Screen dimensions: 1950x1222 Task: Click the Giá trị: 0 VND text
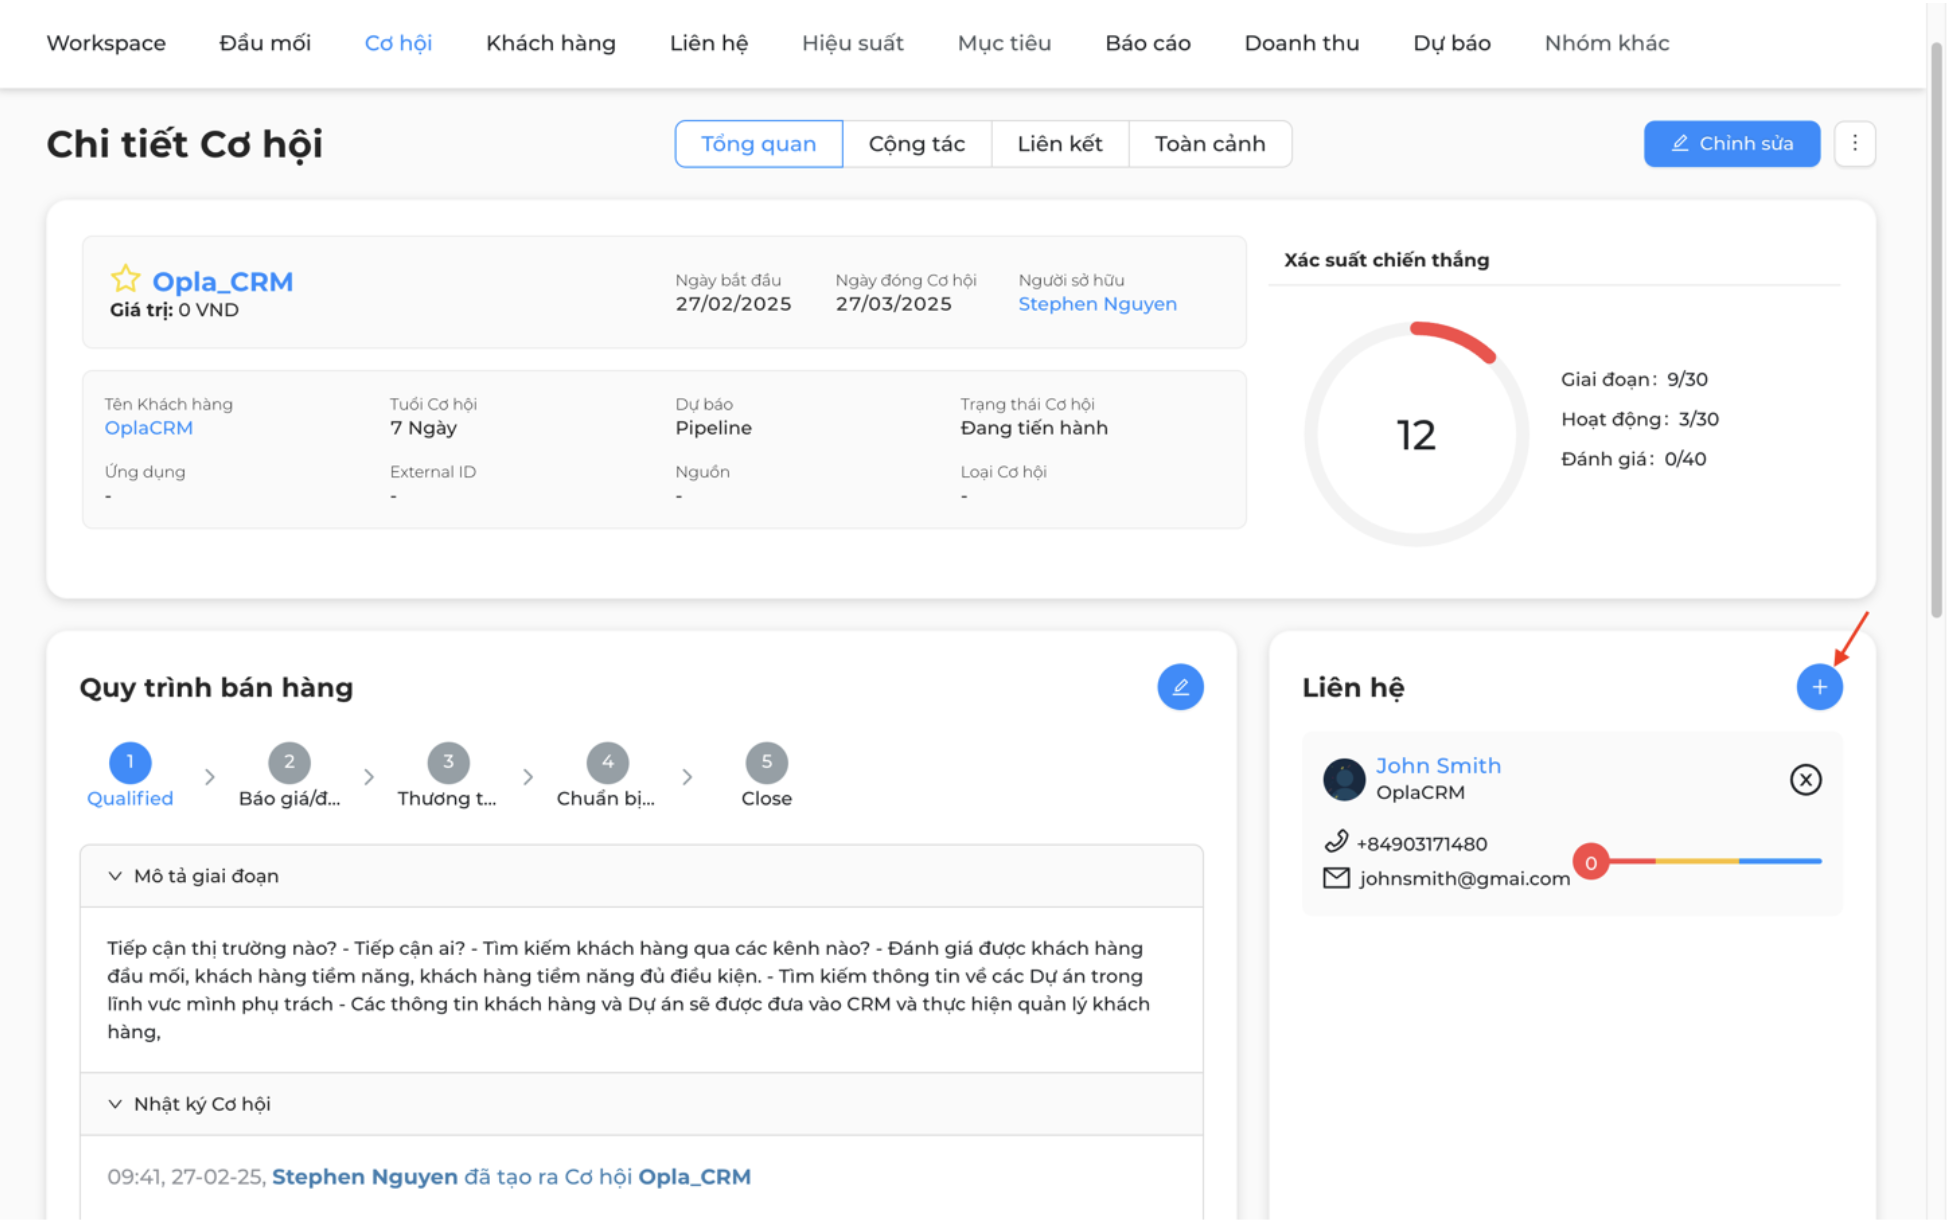(x=174, y=310)
